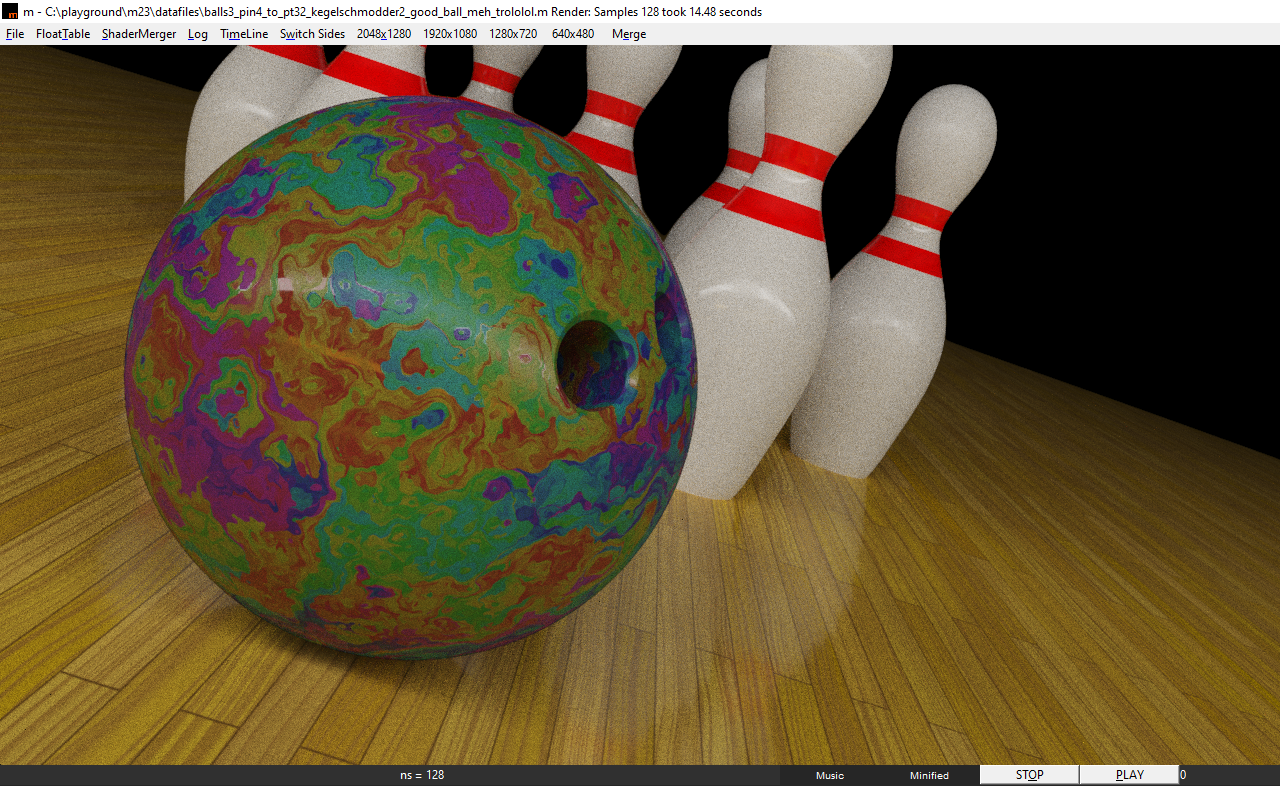The width and height of the screenshot is (1280, 786).
Task: Click the ns = 128 status text
Action: point(422,775)
